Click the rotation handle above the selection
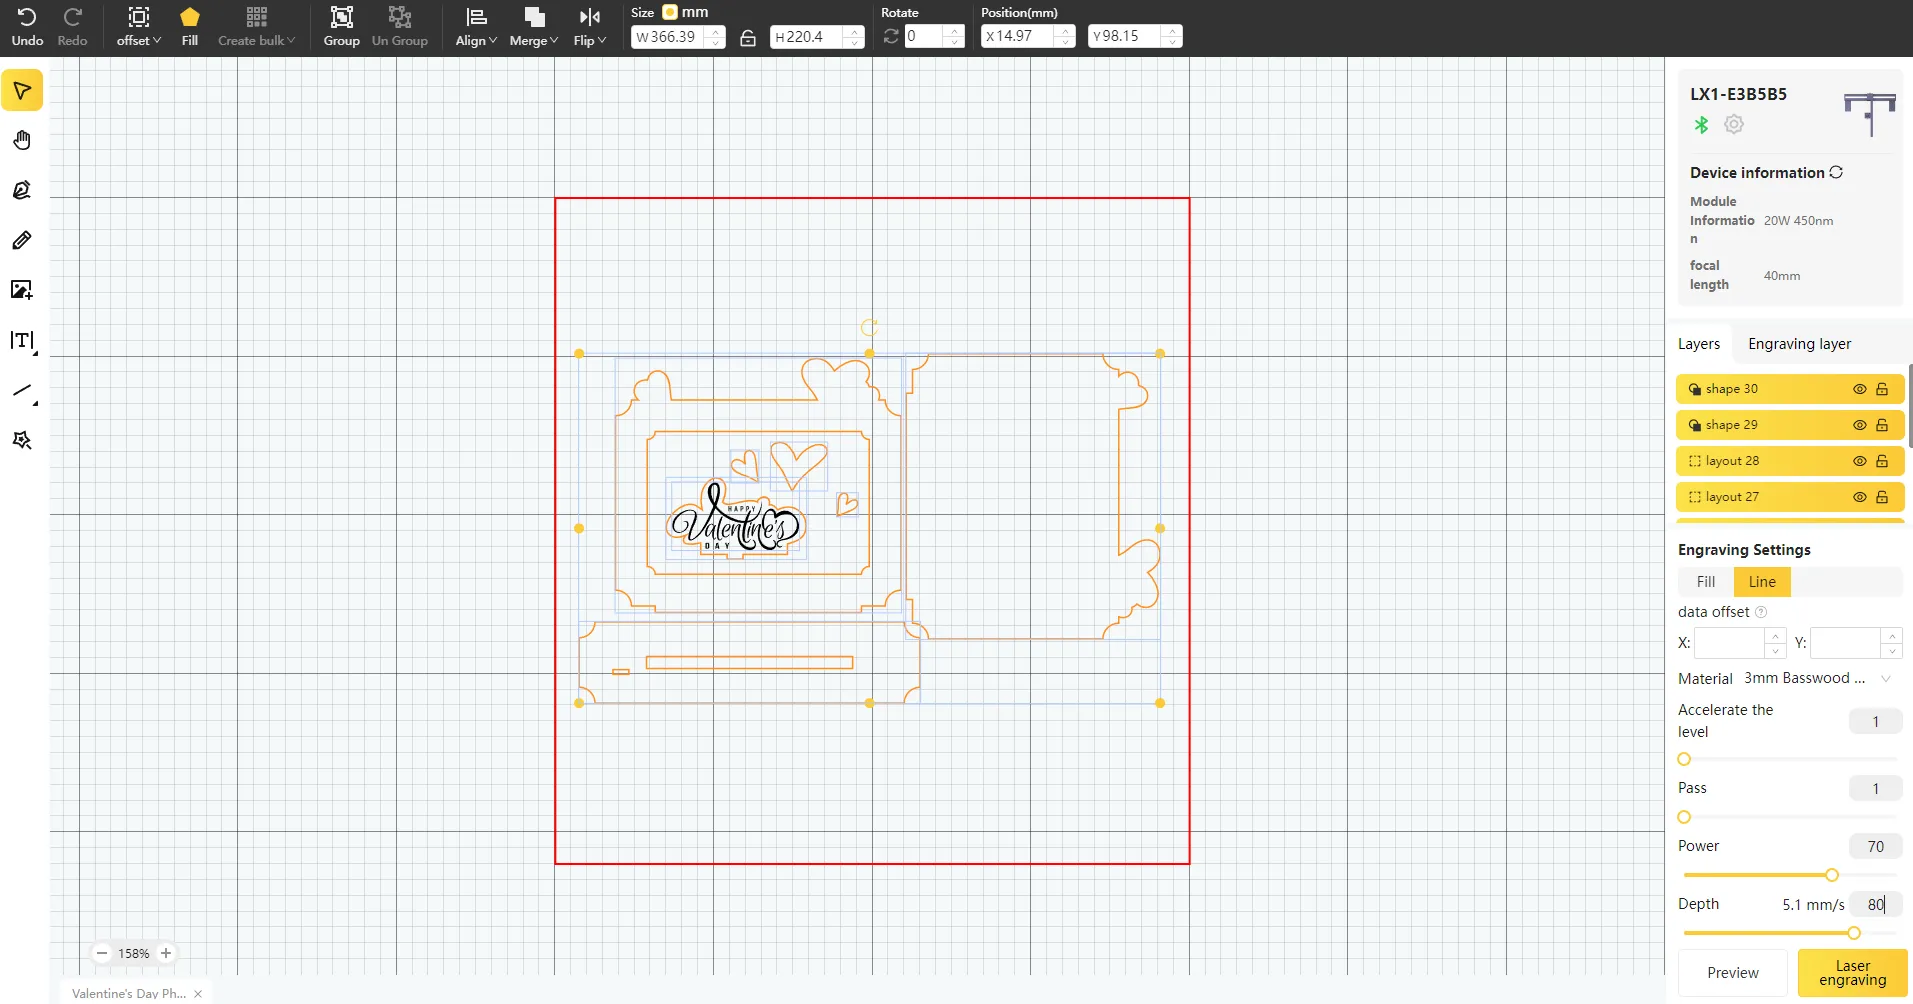1913x1004 pixels. coord(869,327)
